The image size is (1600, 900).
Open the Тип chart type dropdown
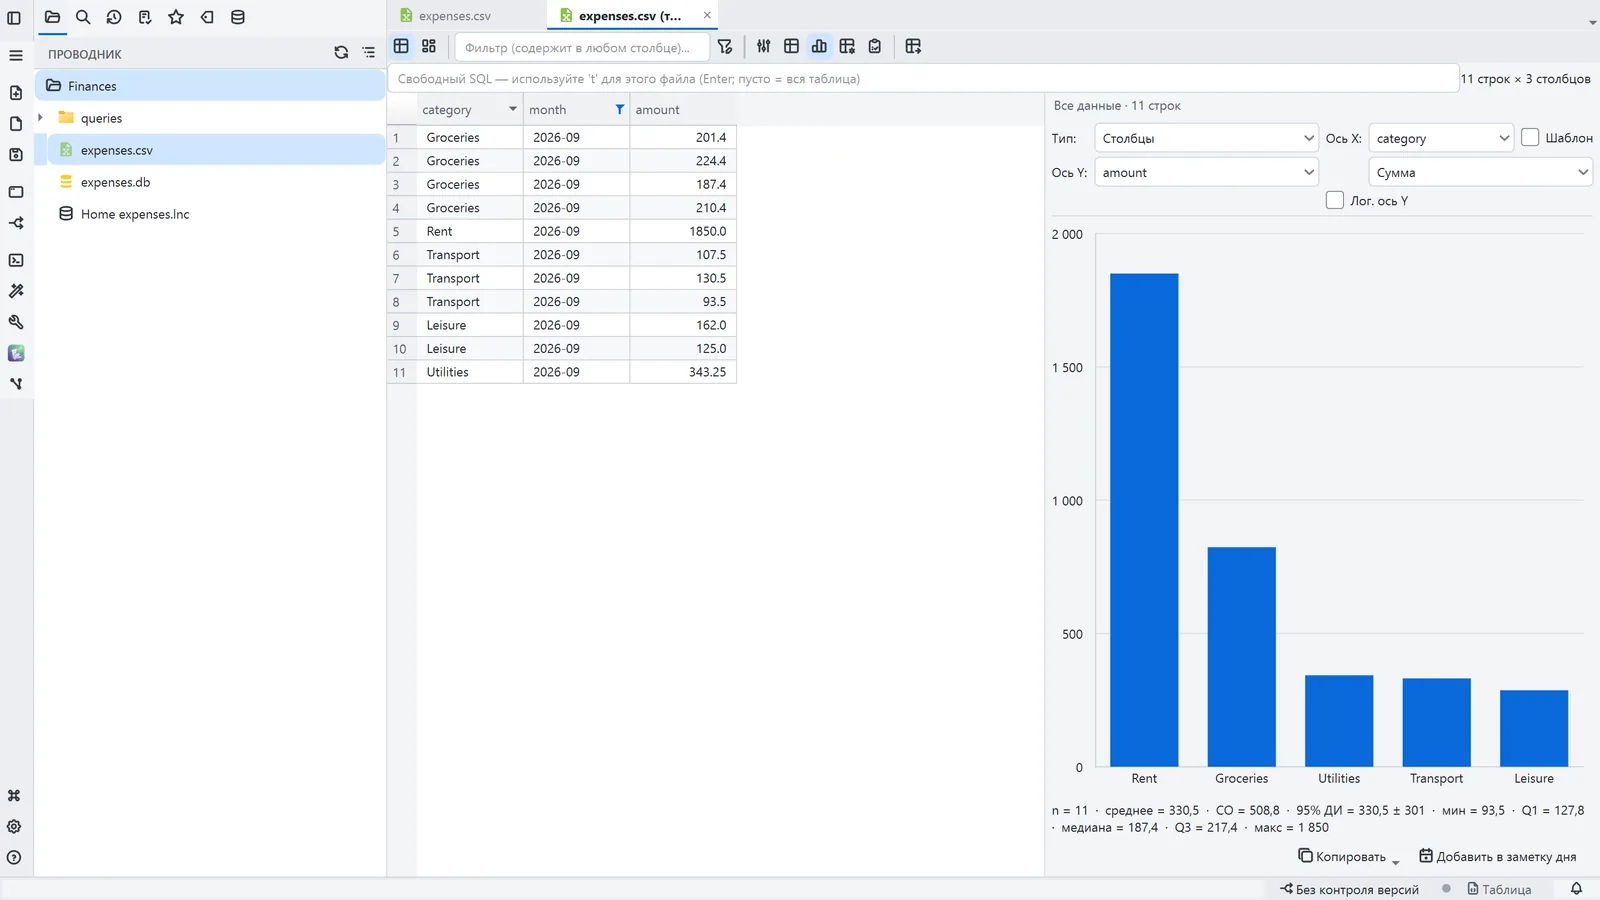click(x=1207, y=139)
